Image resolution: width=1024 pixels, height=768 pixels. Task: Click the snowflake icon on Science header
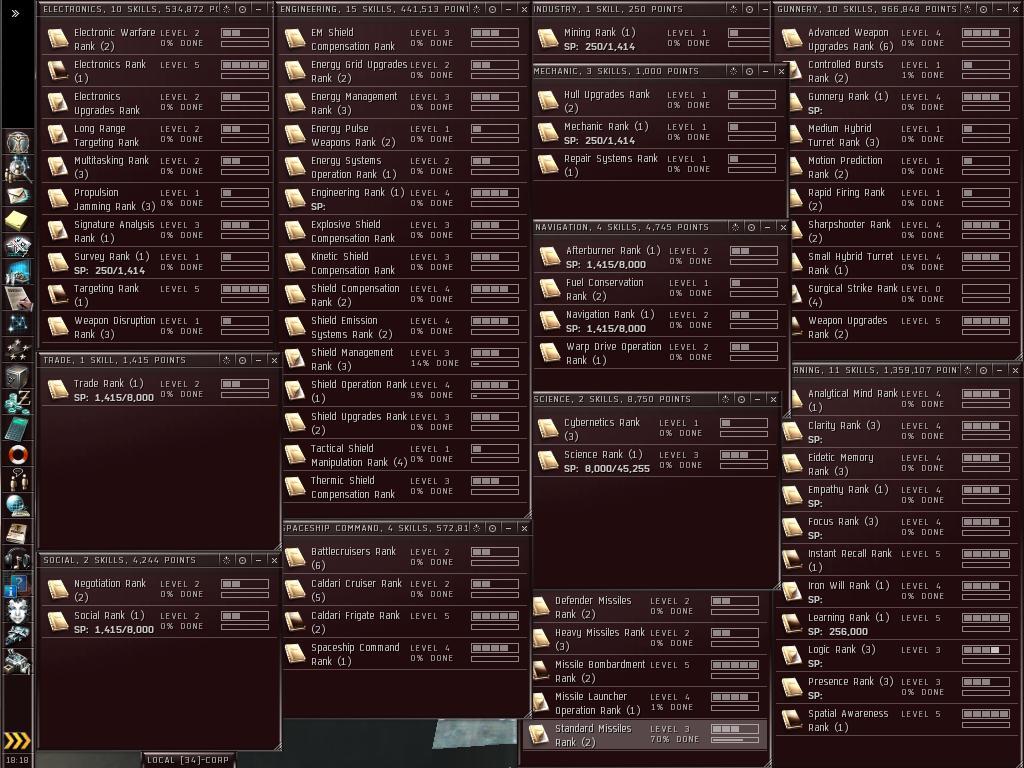click(726, 399)
